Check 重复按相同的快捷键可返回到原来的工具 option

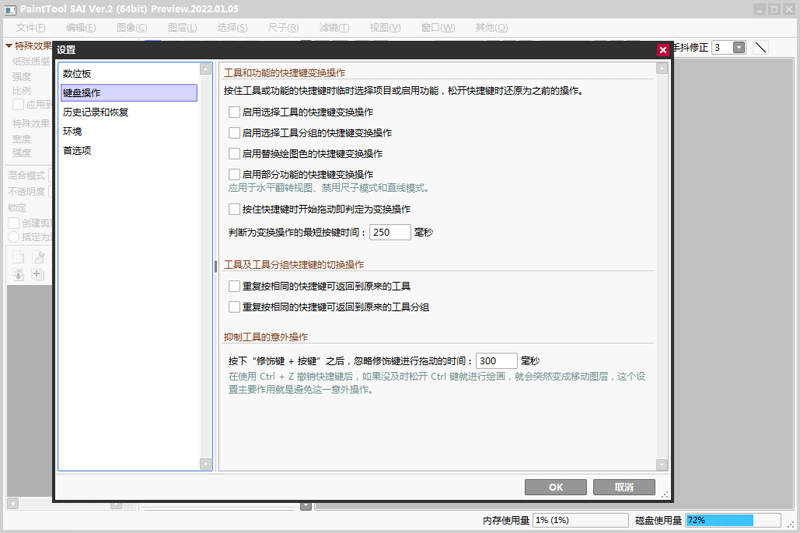(234, 286)
